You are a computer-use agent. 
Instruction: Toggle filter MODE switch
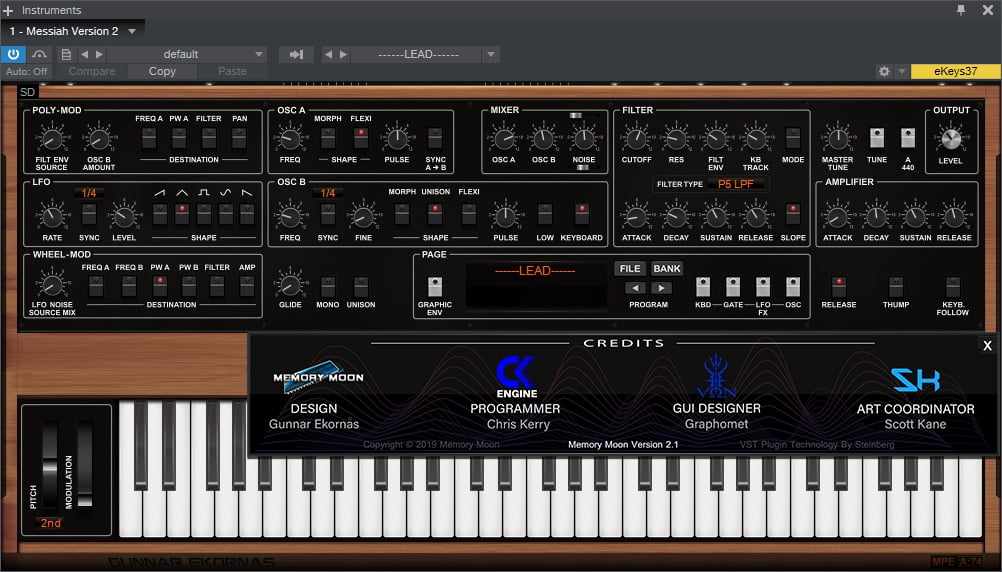coord(793,137)
